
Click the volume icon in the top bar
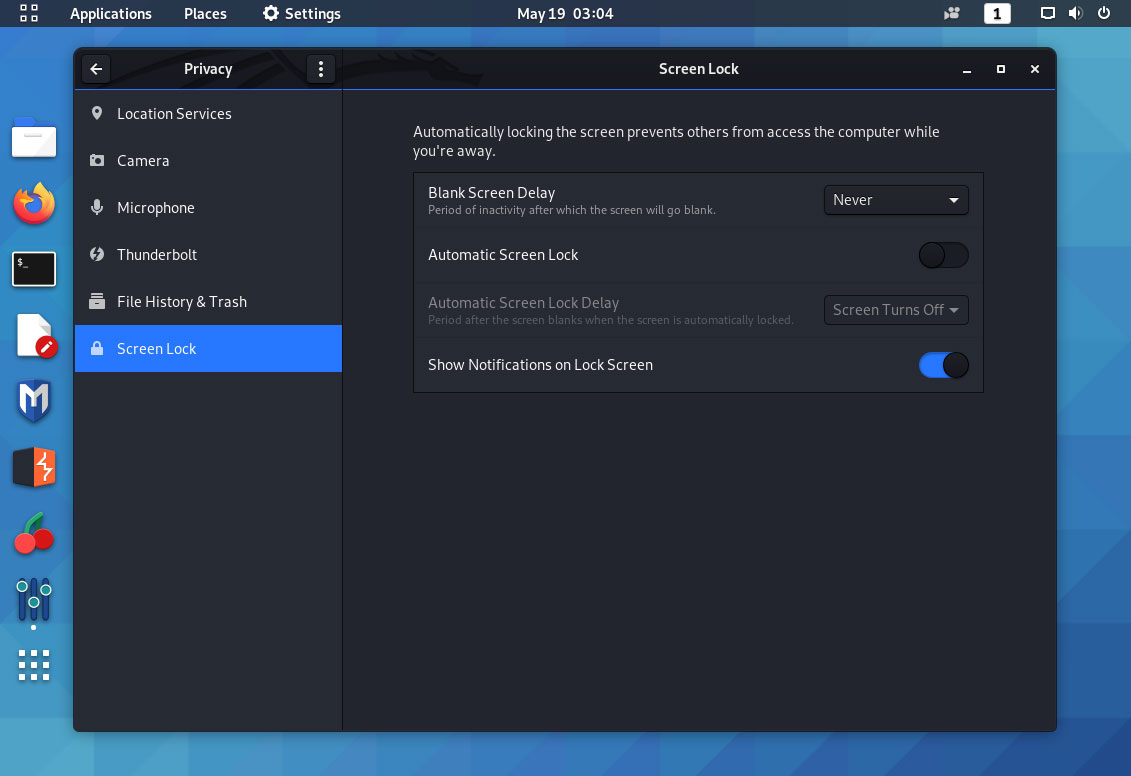(x=1074, y=13)
